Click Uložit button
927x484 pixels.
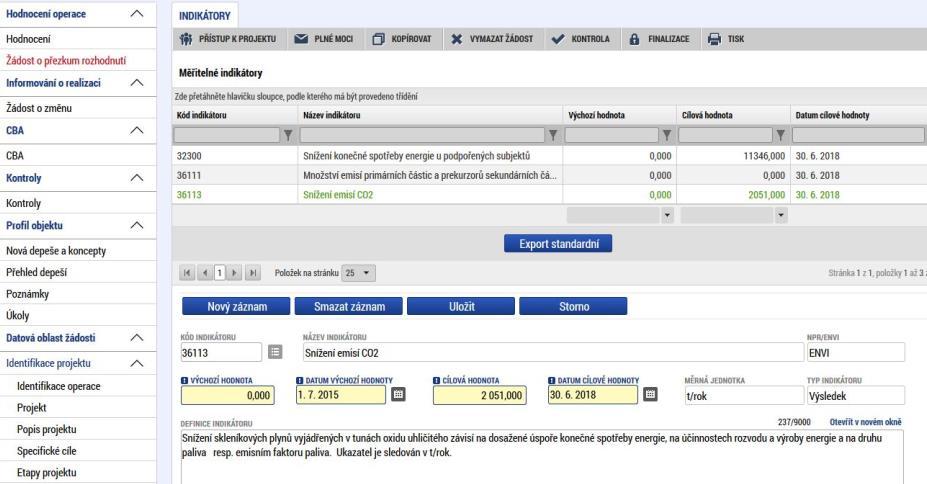click(461, 306)
